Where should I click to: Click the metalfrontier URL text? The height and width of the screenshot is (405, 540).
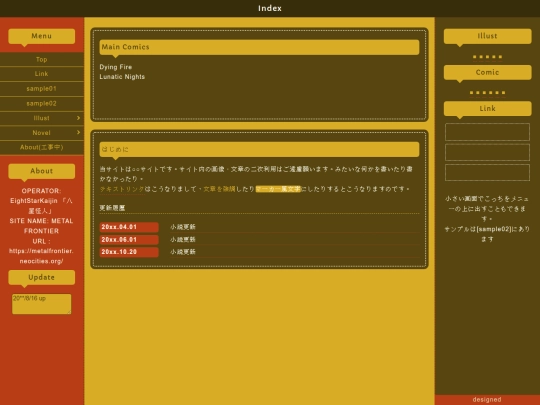[41, 256]
